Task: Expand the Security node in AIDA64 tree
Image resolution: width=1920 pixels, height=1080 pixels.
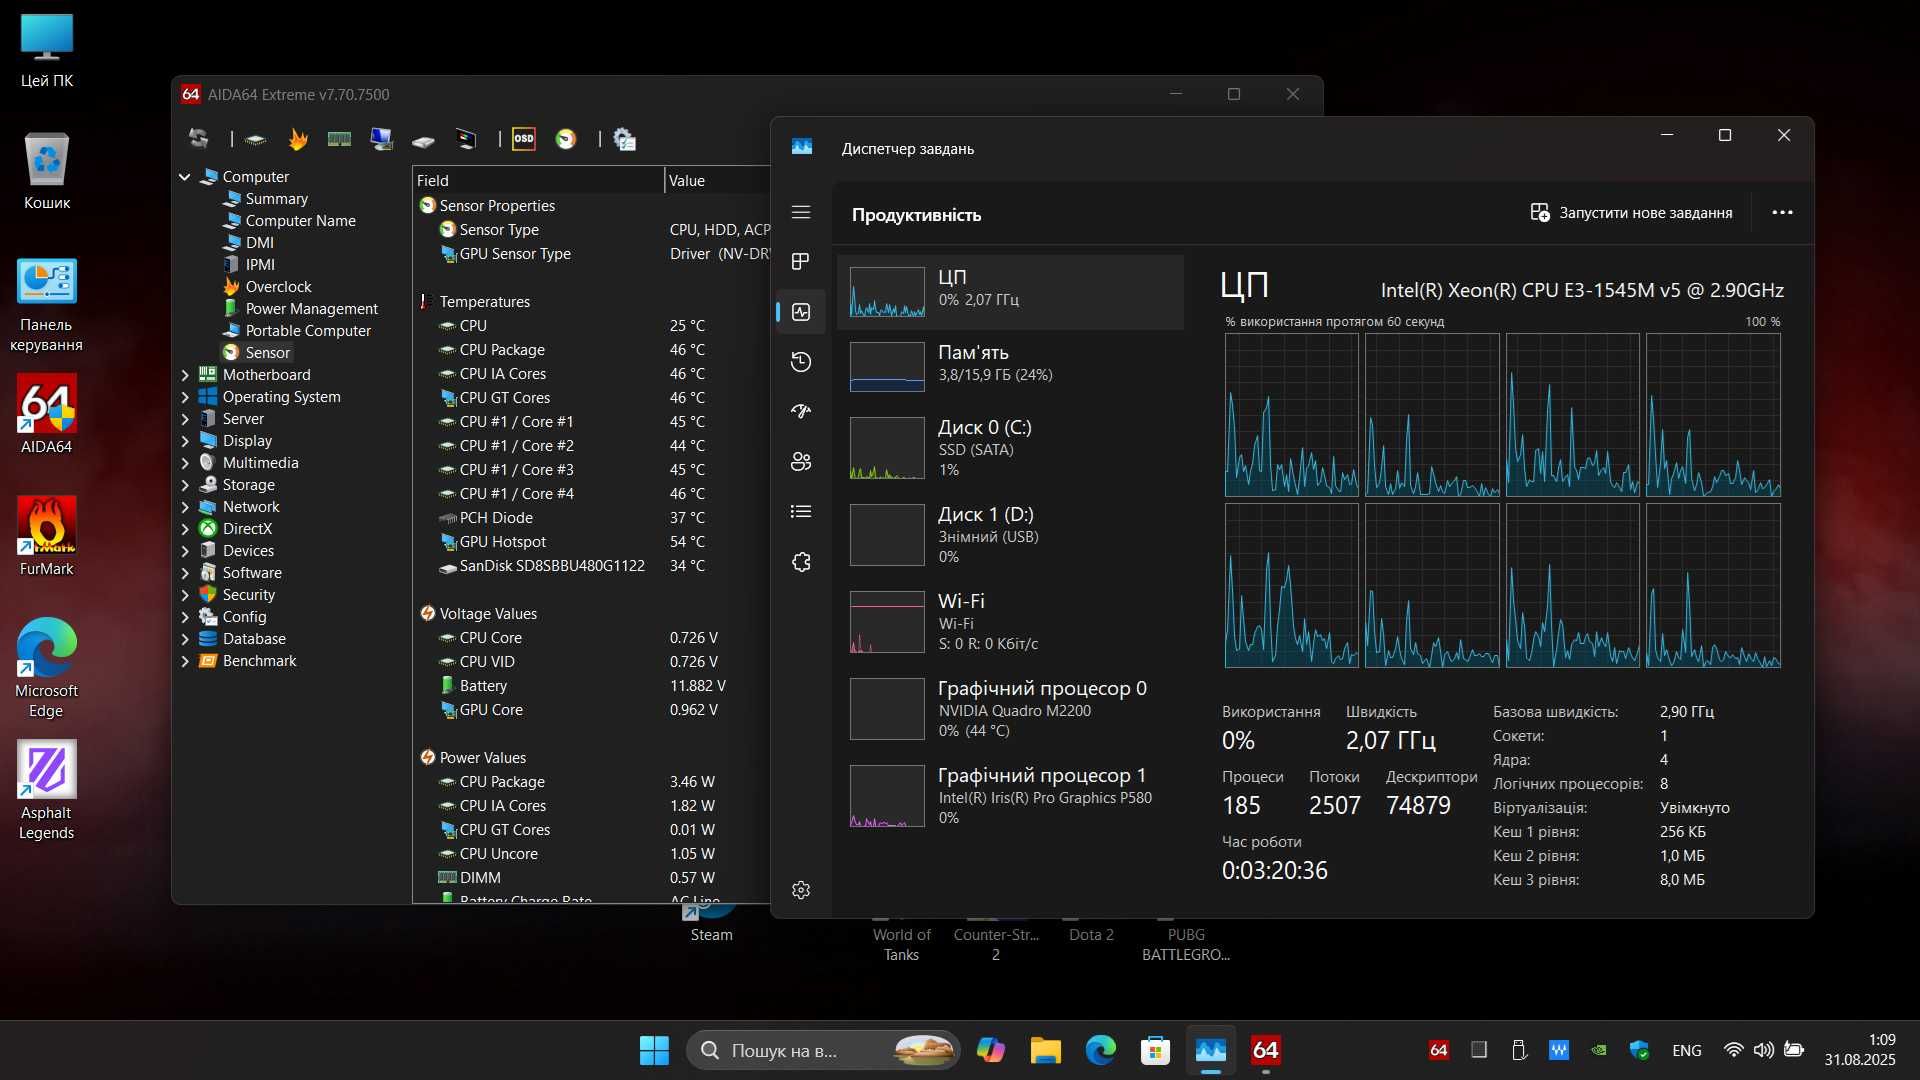Action: pyautogui.click(x=185, y=595)
